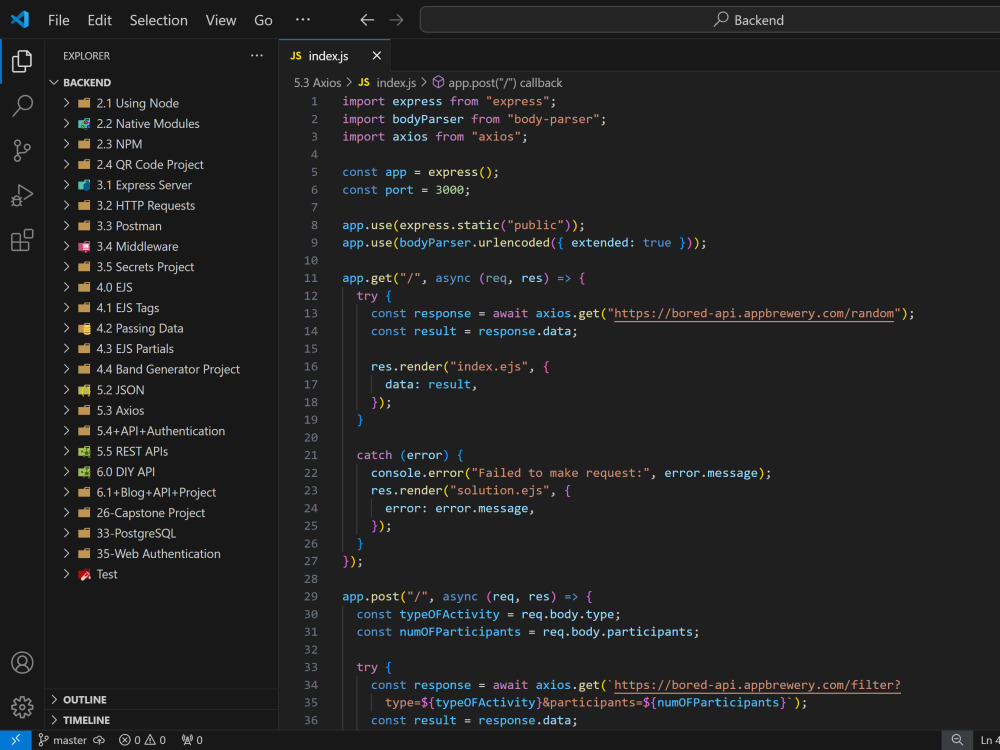Click the callback symbol icon in breadcrumb
Viewport: 1000px width, 750px height.
(438, 82)
